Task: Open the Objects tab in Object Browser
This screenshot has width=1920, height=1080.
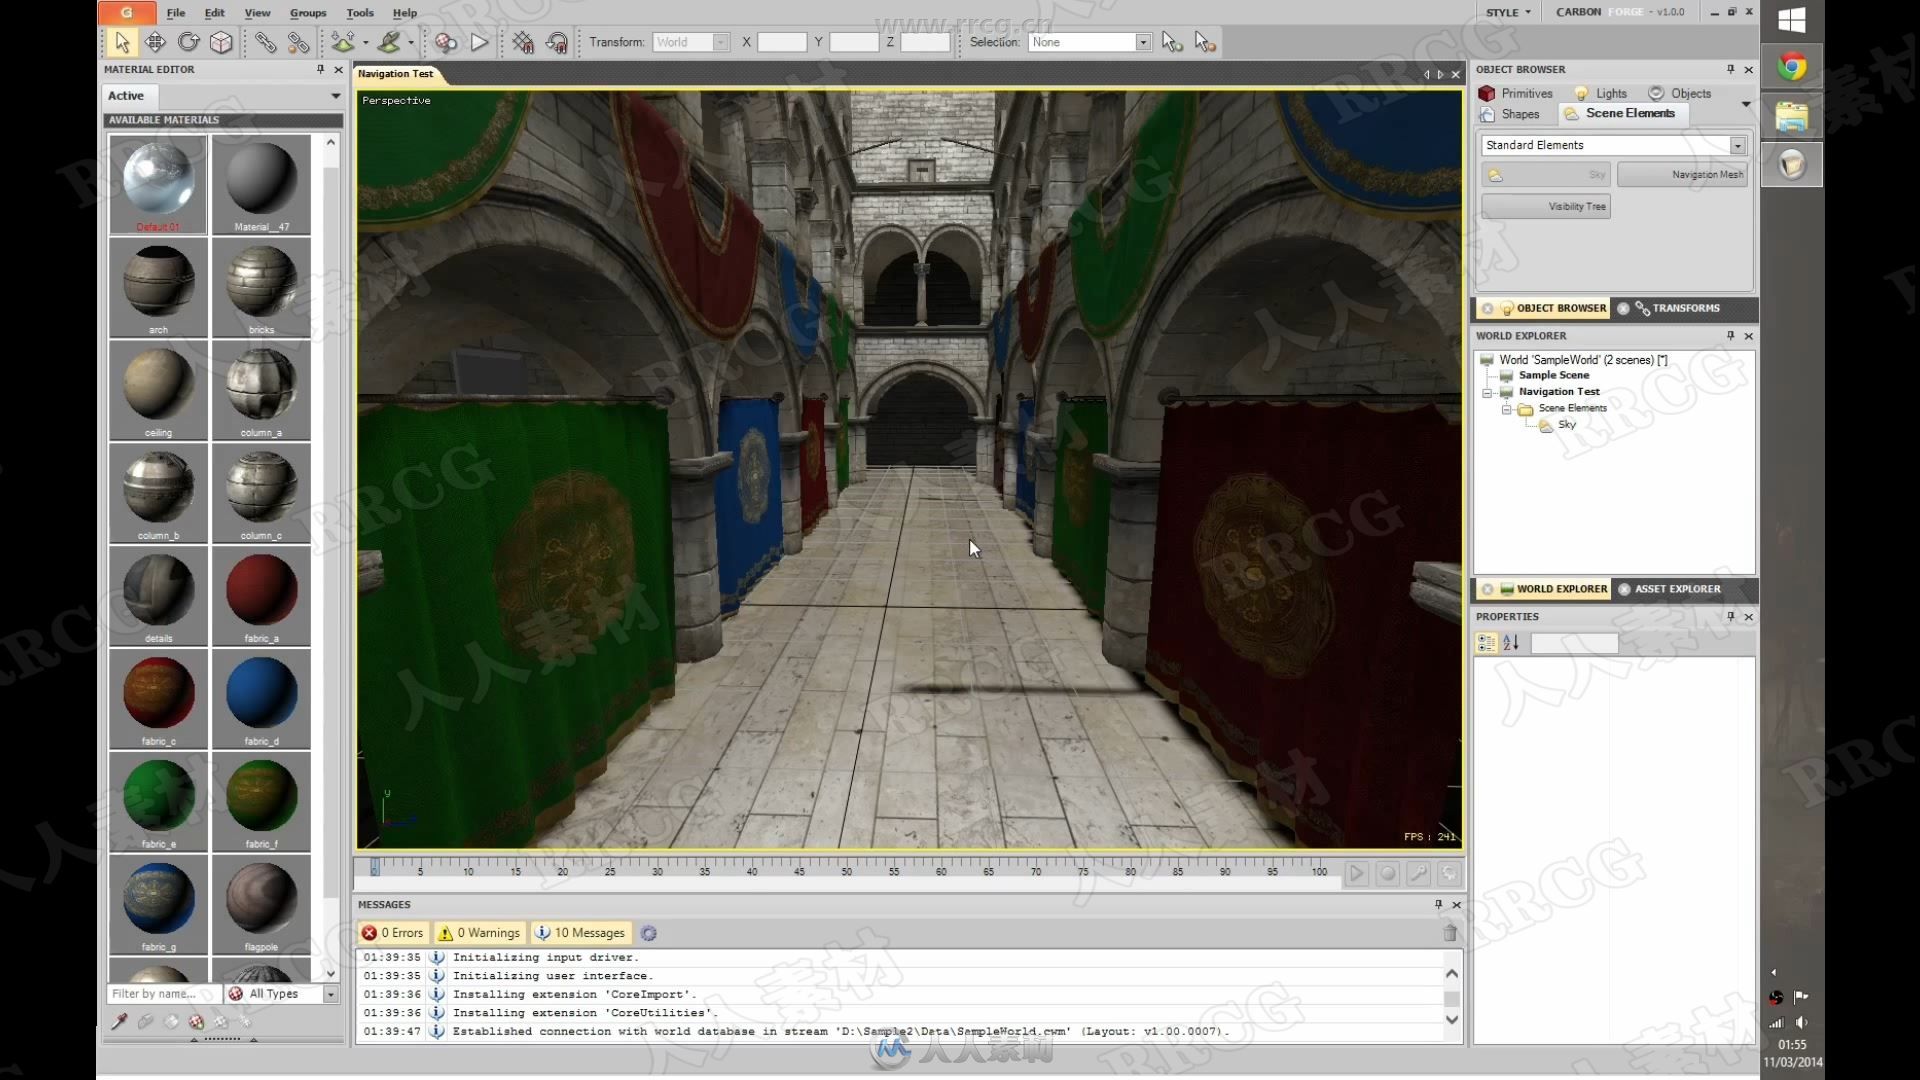Action: click(1691, 92)
